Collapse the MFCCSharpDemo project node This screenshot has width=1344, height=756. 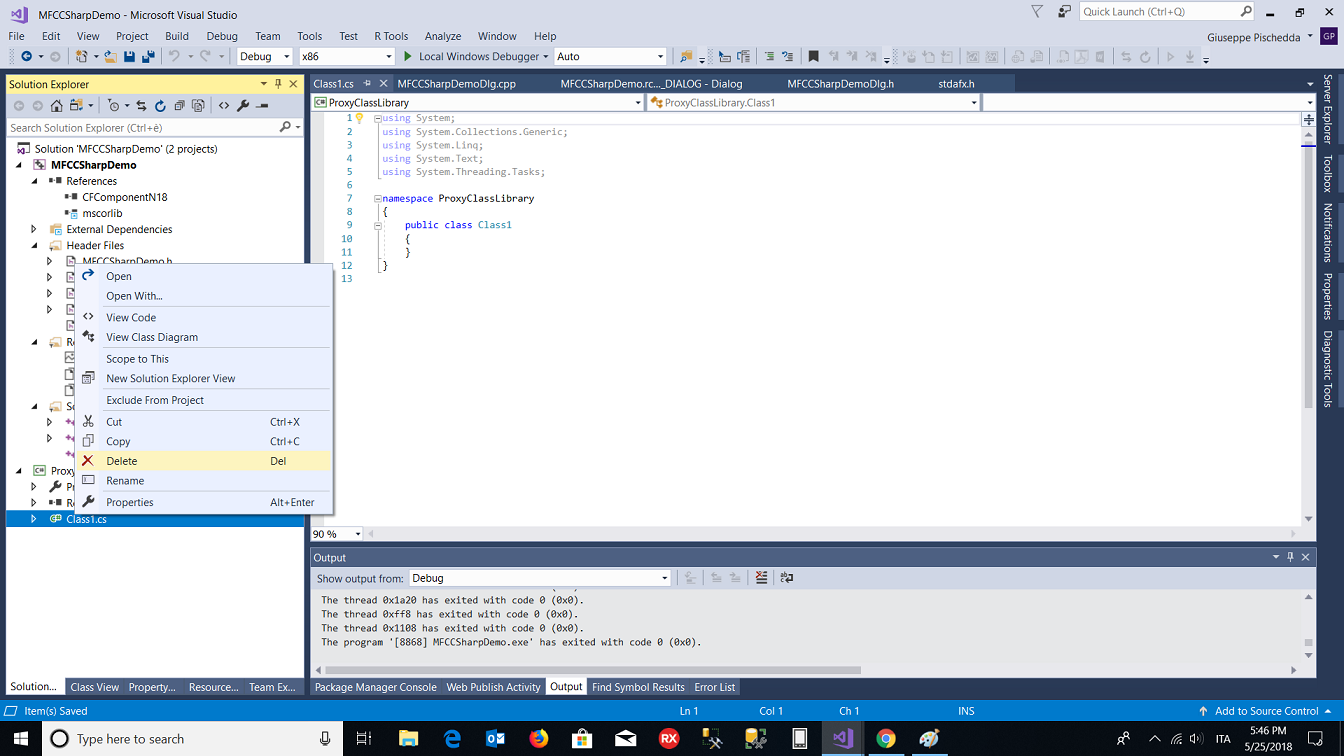pyautogui.click(x=19, y=165)
